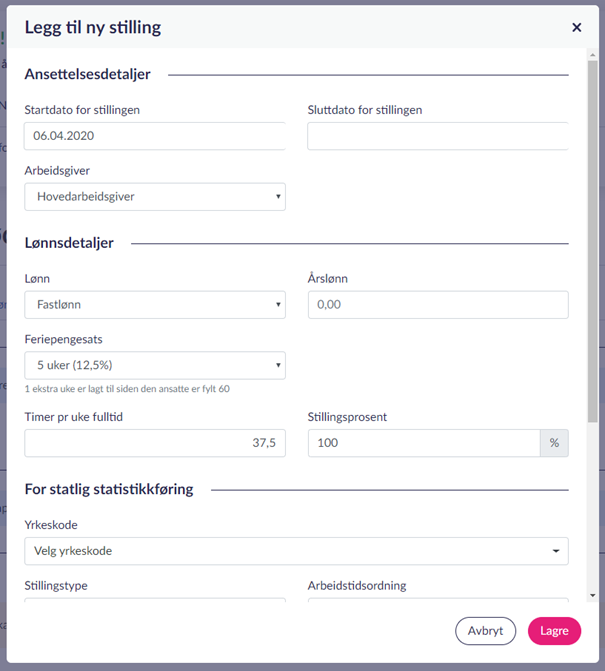Click the percent sign beside Stillingsprosent

pos(554,443)
